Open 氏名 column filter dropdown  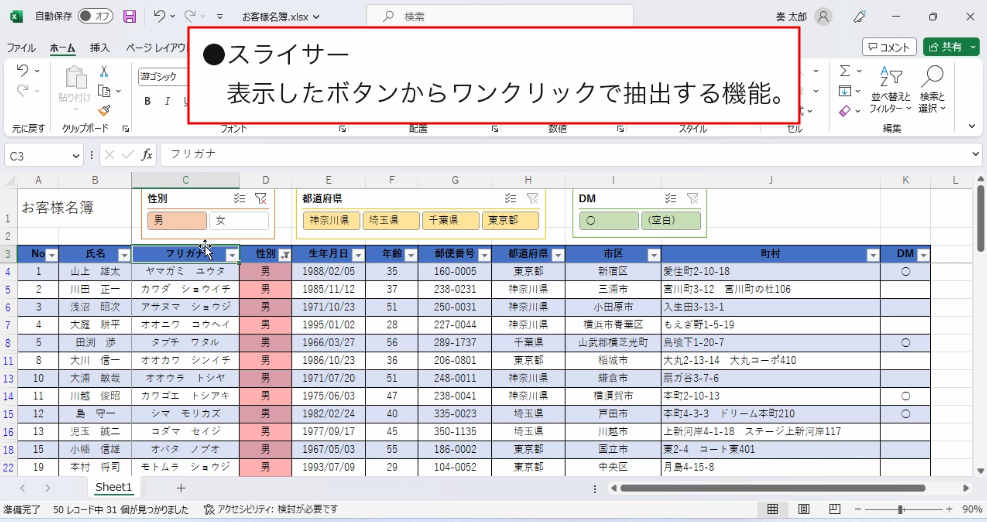coord(124,255)
